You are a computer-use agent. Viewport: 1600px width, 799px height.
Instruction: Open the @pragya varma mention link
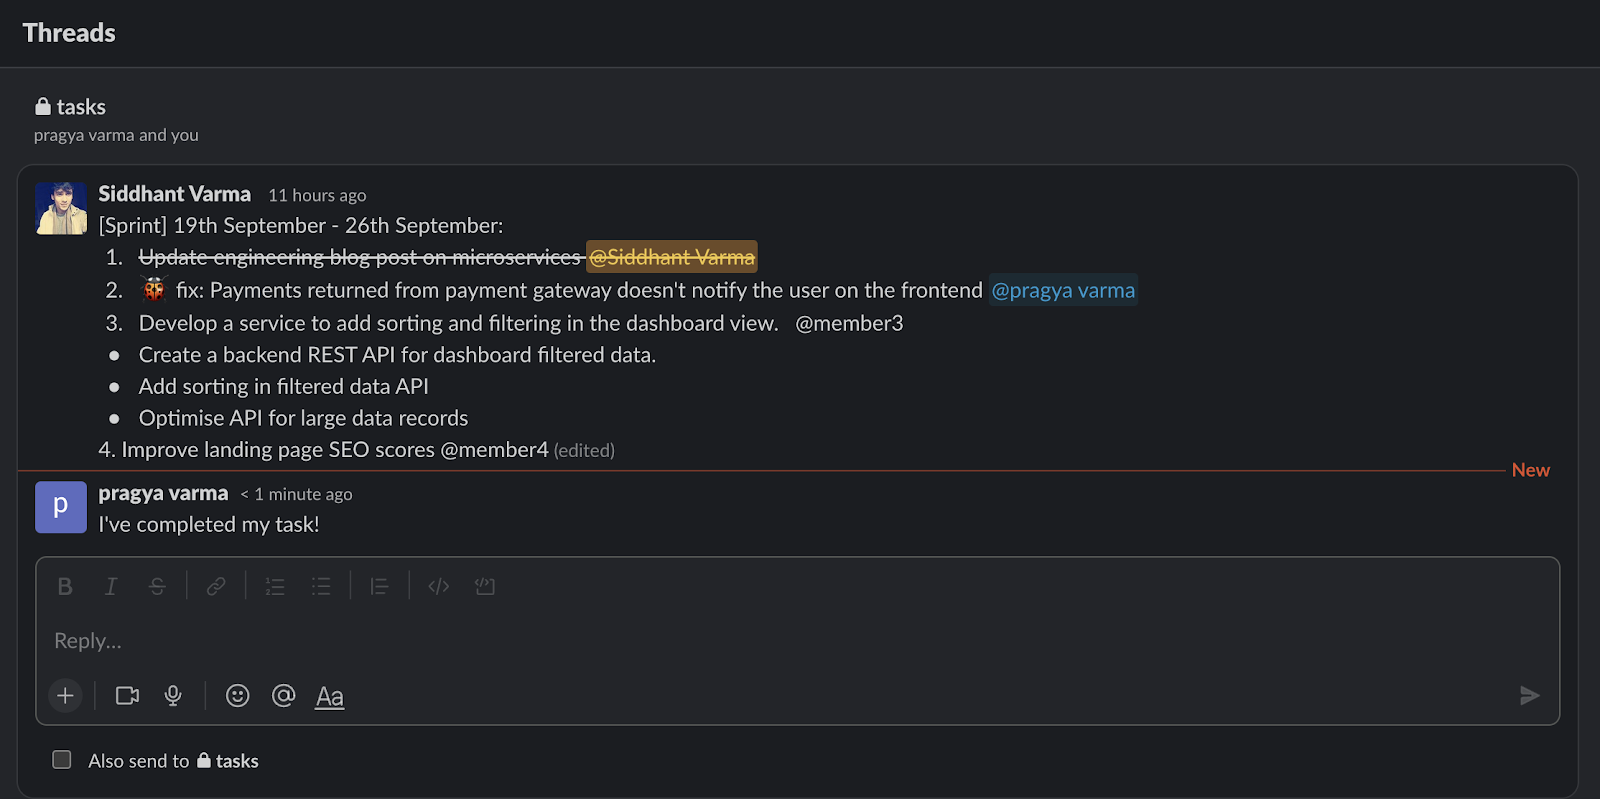coord(1063,291)
